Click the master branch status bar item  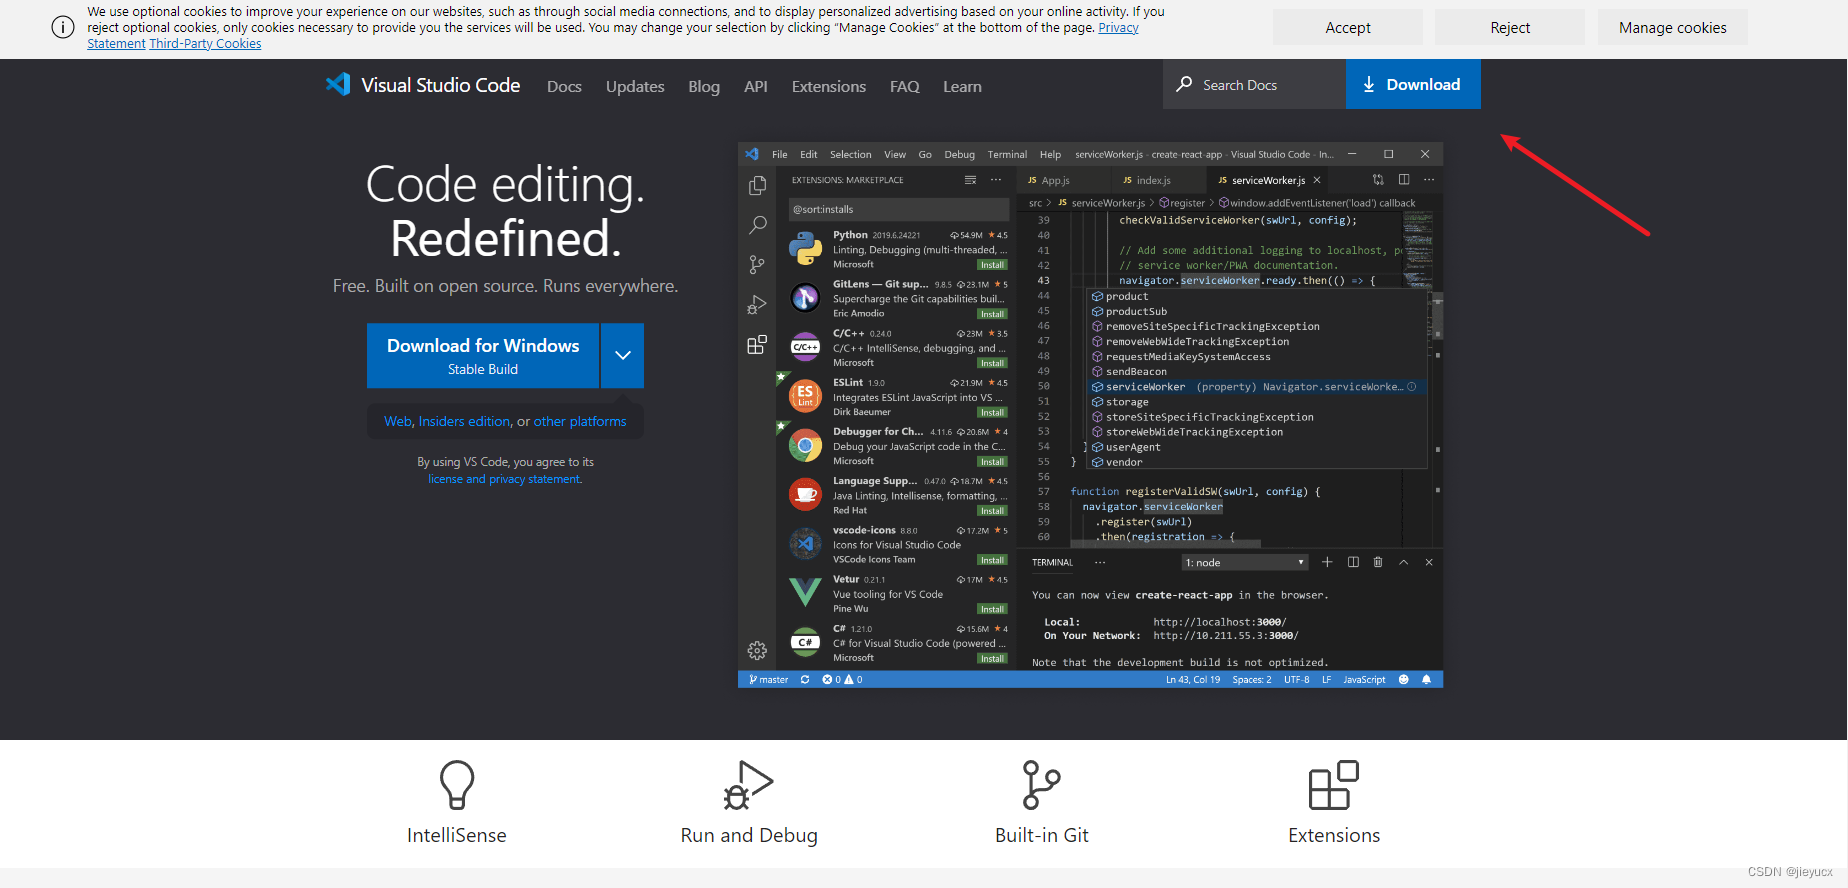[x=769, y=679]
